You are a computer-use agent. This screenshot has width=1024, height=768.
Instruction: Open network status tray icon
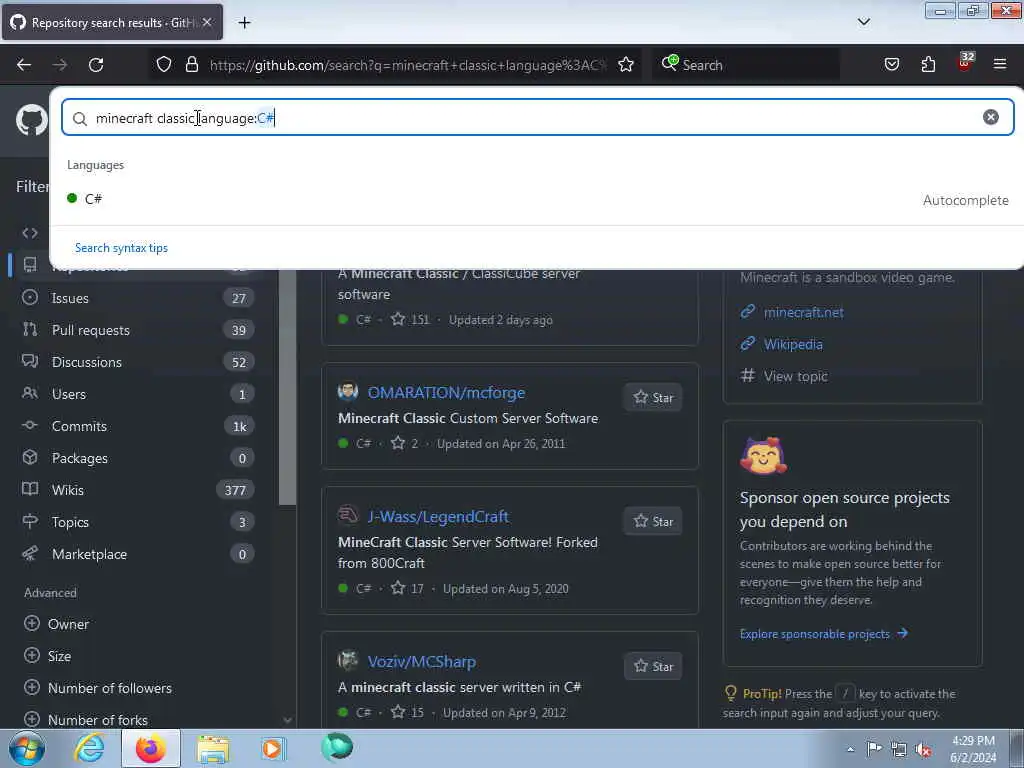click(x=899, y=749)
